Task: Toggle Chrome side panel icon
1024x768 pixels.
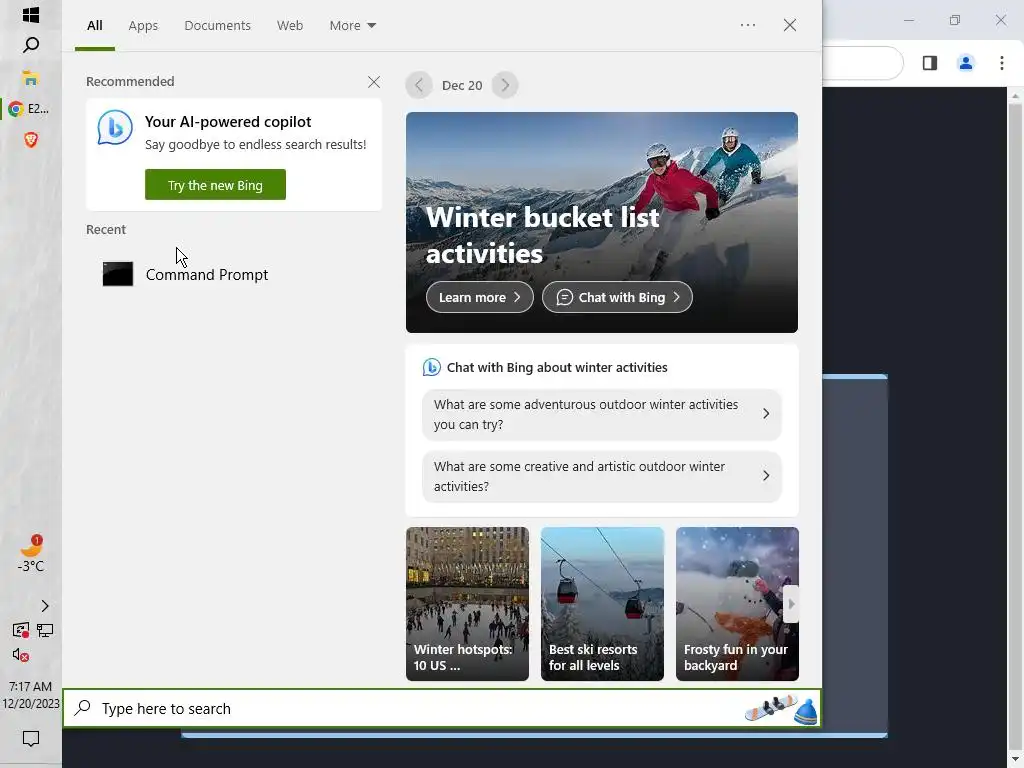Action: [930, 63]
